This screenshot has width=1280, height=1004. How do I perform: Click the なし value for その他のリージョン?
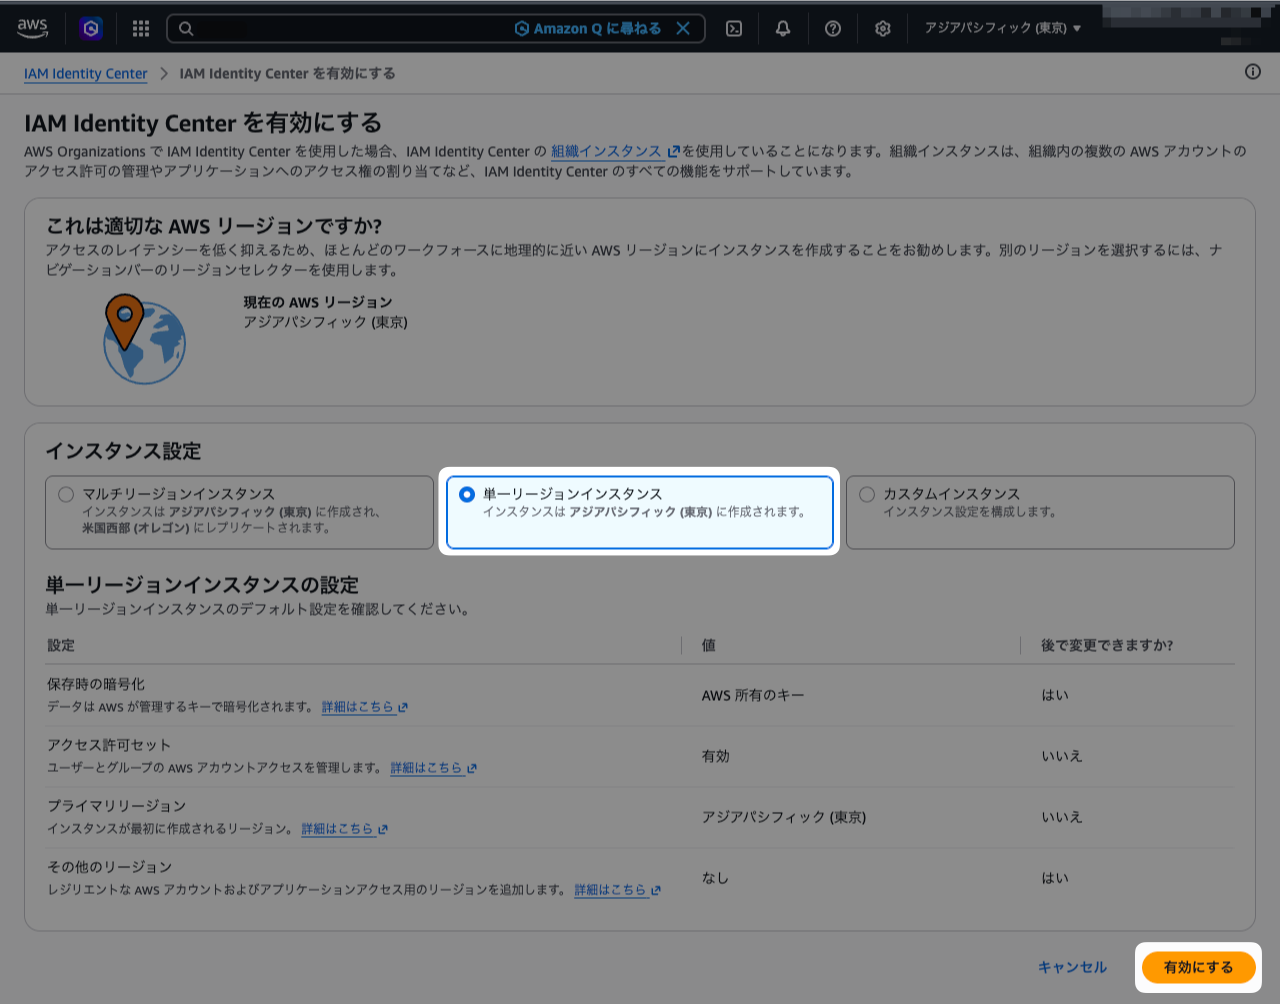coord(715,878)
